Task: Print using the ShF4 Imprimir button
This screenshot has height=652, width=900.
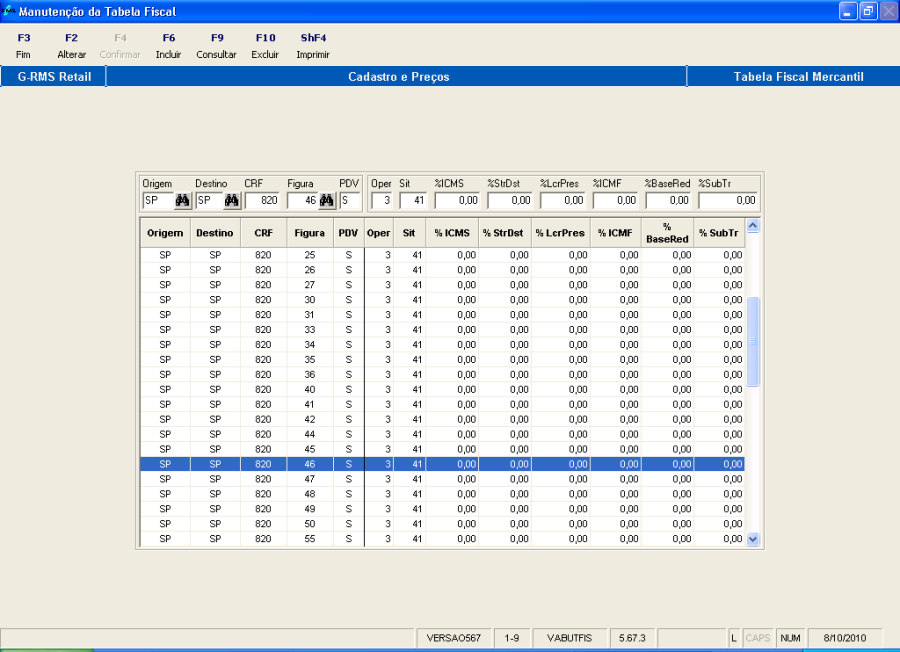Action: [x=313, y=46]
